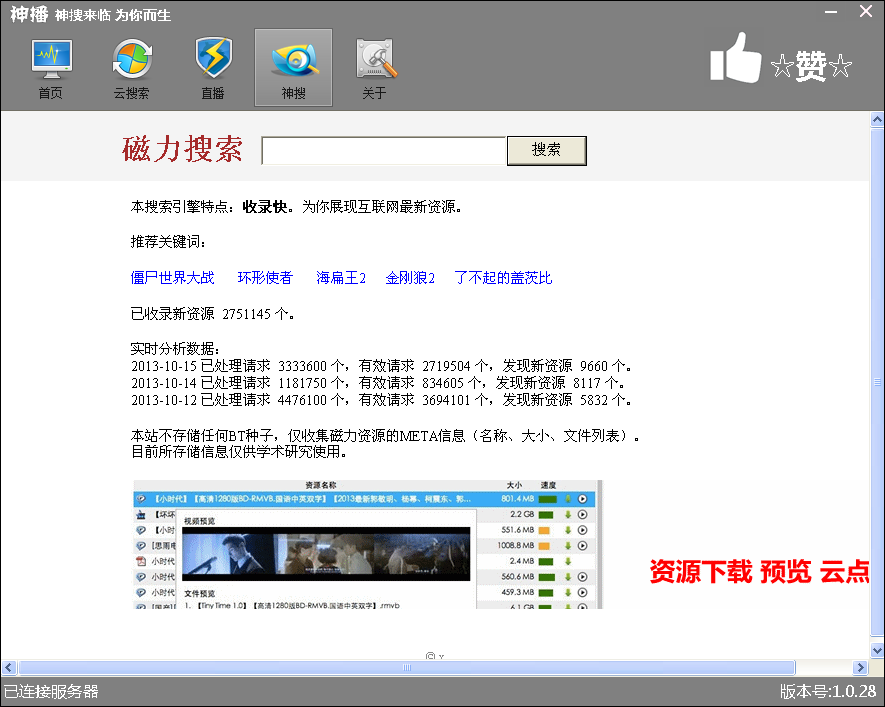The image size is (885, 707).
Task: Click the 磁力搜索 red heading logo
Action: point(182,150)
